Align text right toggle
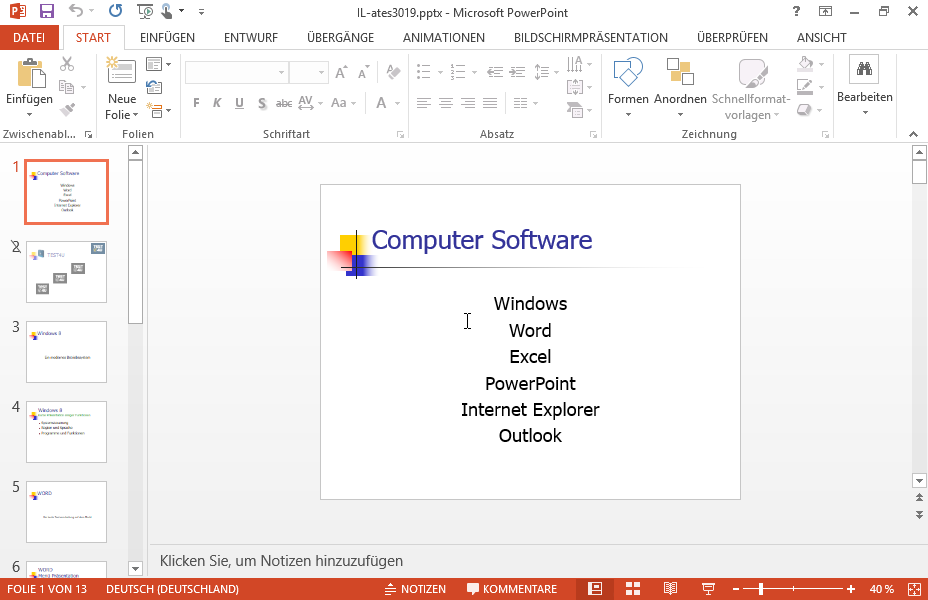 [468, 104]
